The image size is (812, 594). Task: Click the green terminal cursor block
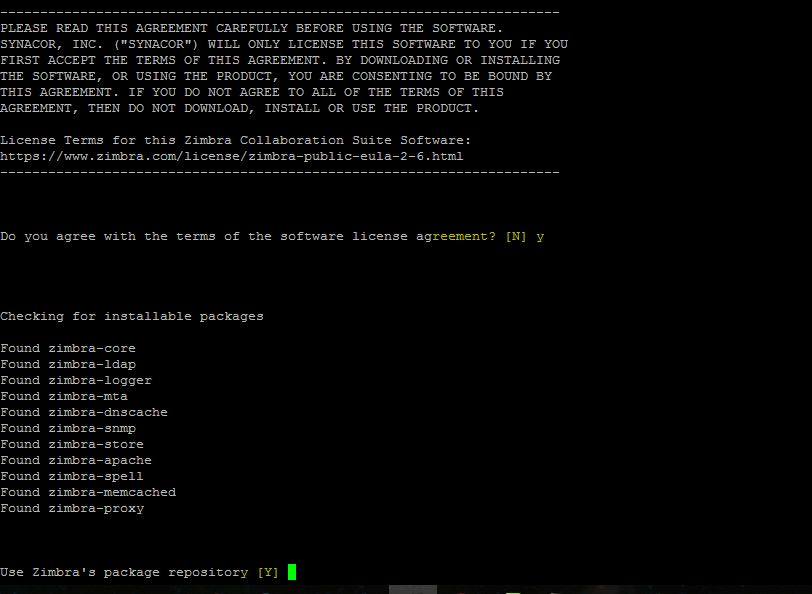292,572
